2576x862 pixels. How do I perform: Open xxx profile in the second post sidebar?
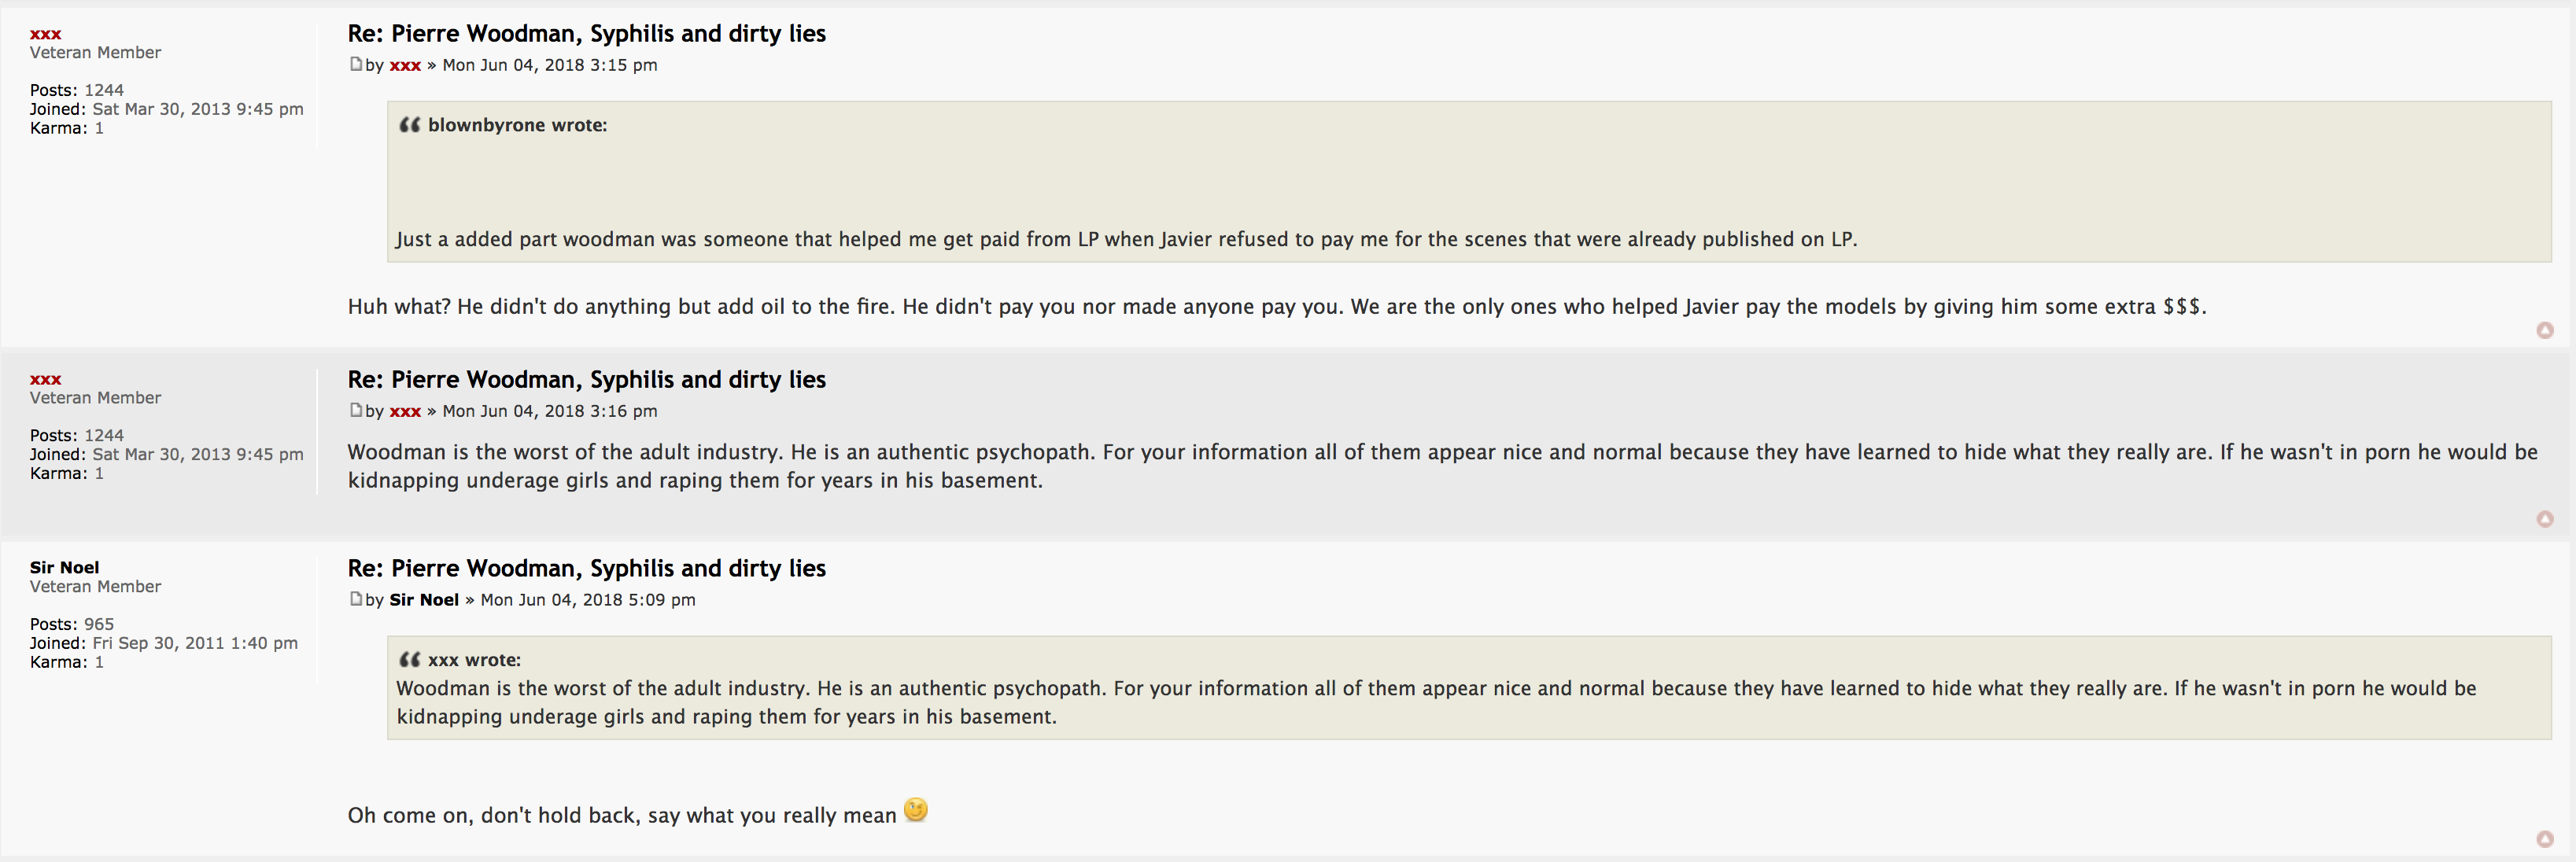(45, 380)
